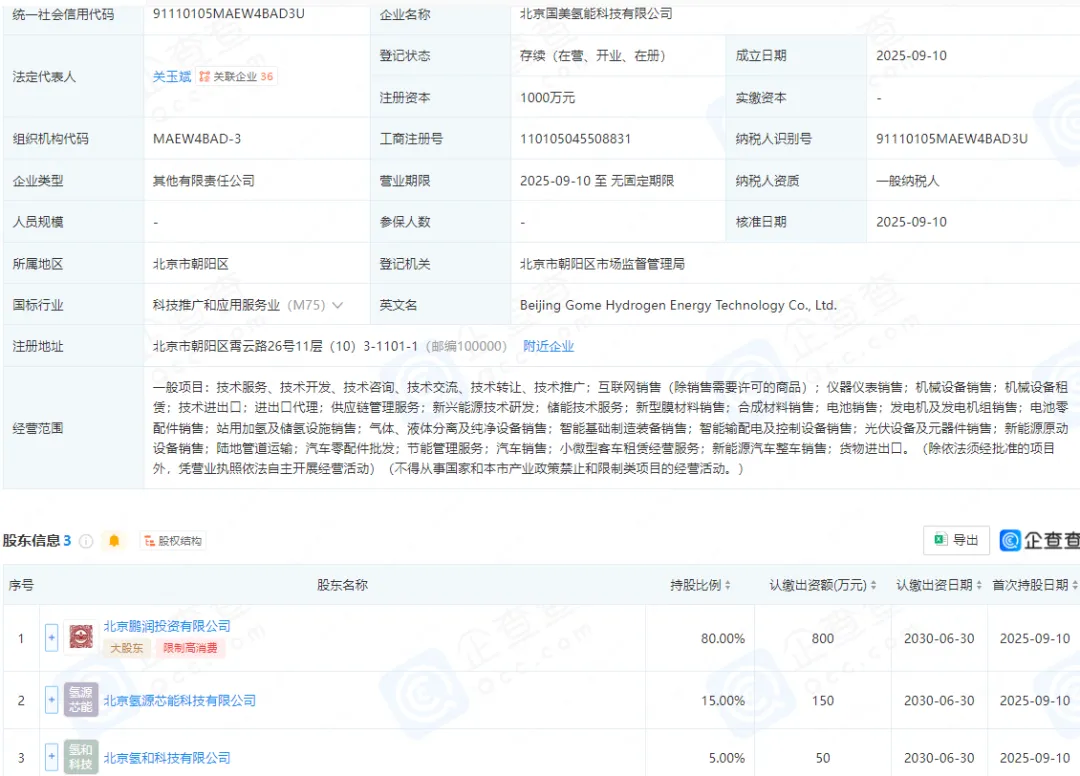
Task: Select 一般纳税人 taxpayer qualification
Action: [x=907, y=181]
